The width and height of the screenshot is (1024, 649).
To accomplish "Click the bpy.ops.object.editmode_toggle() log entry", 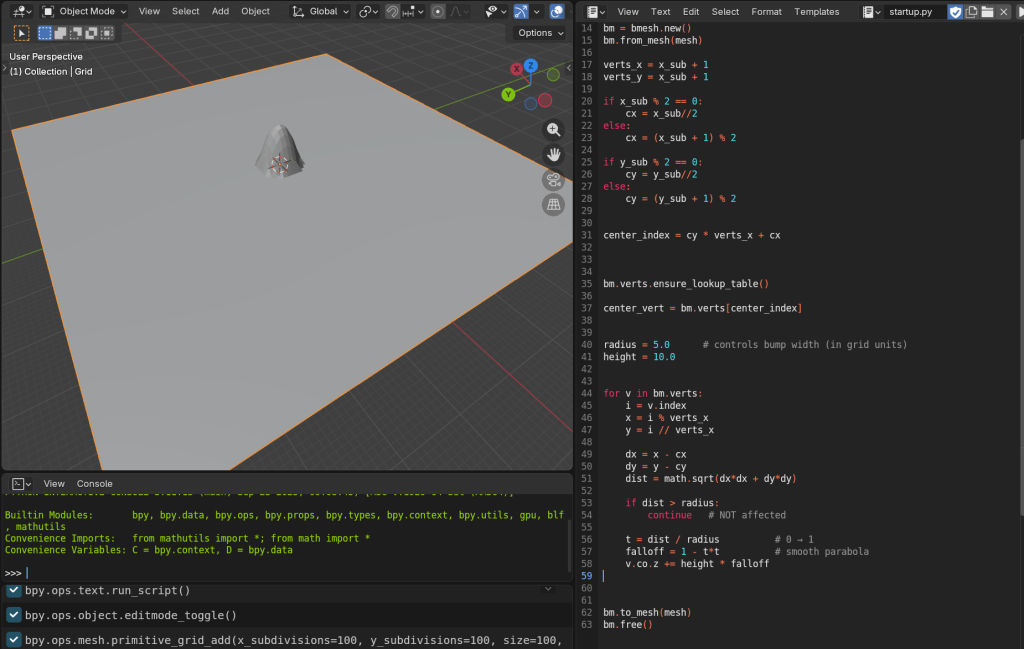I will click(x=130, y=615).
